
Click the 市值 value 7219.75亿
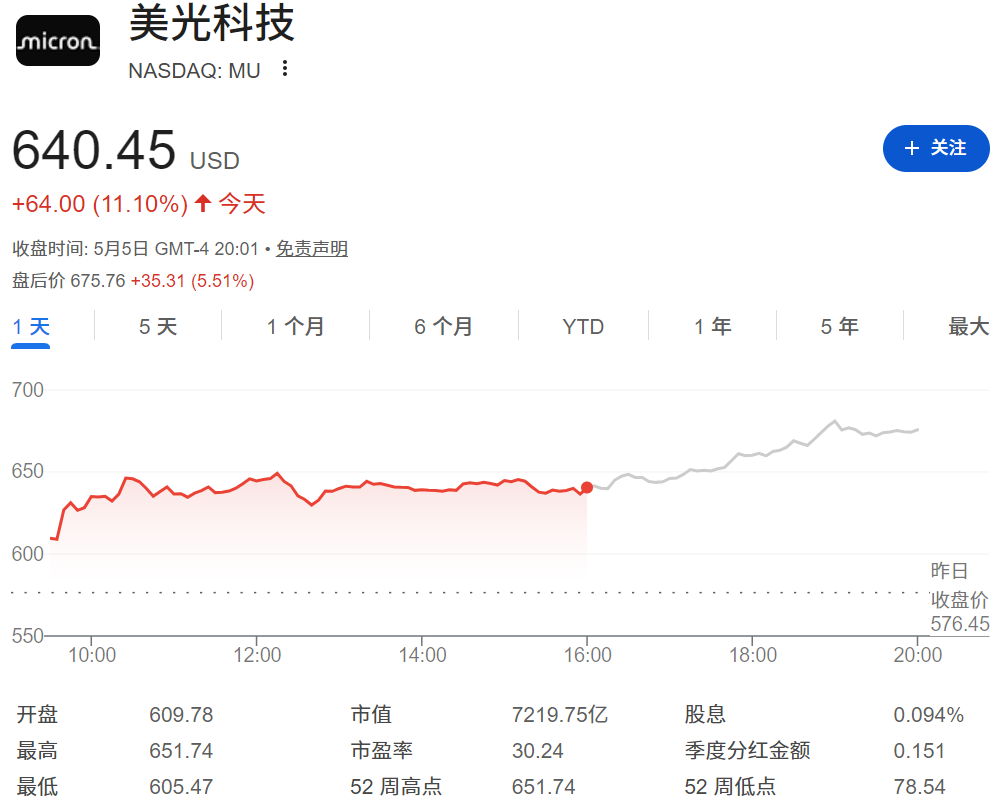click(x=560, y=715)
